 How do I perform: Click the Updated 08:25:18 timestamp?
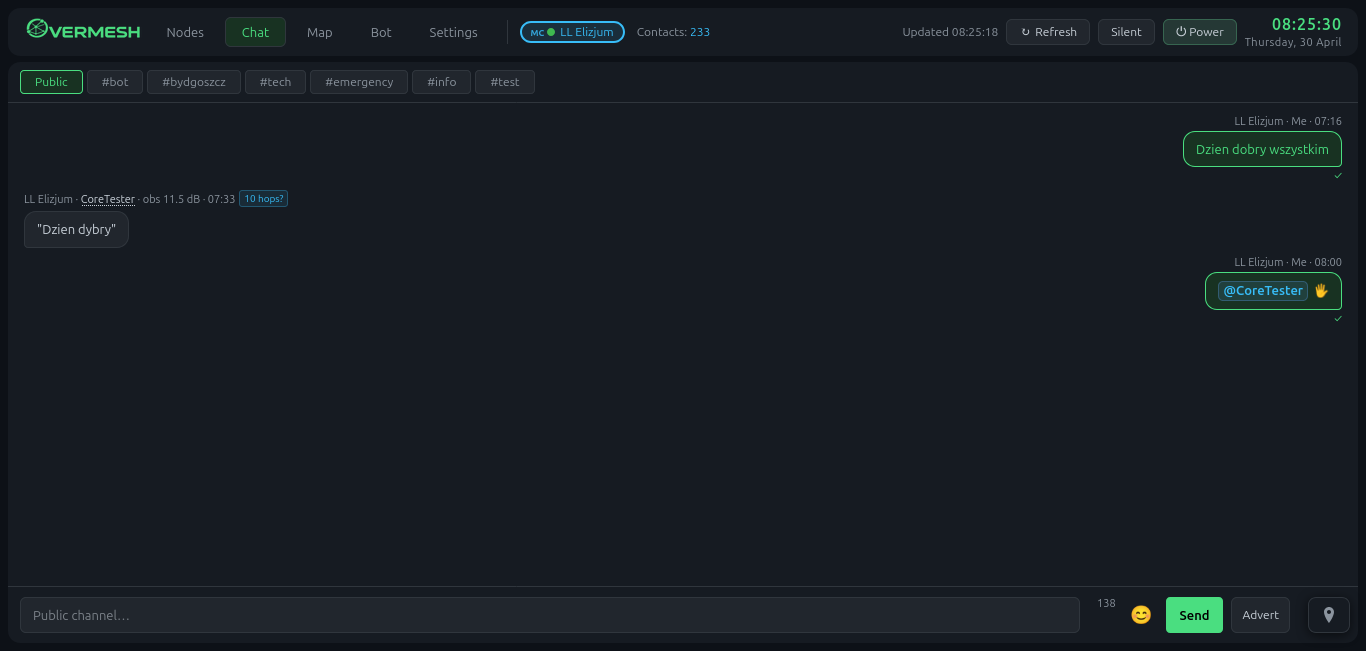pyautogui.click(x=950, y=32)
